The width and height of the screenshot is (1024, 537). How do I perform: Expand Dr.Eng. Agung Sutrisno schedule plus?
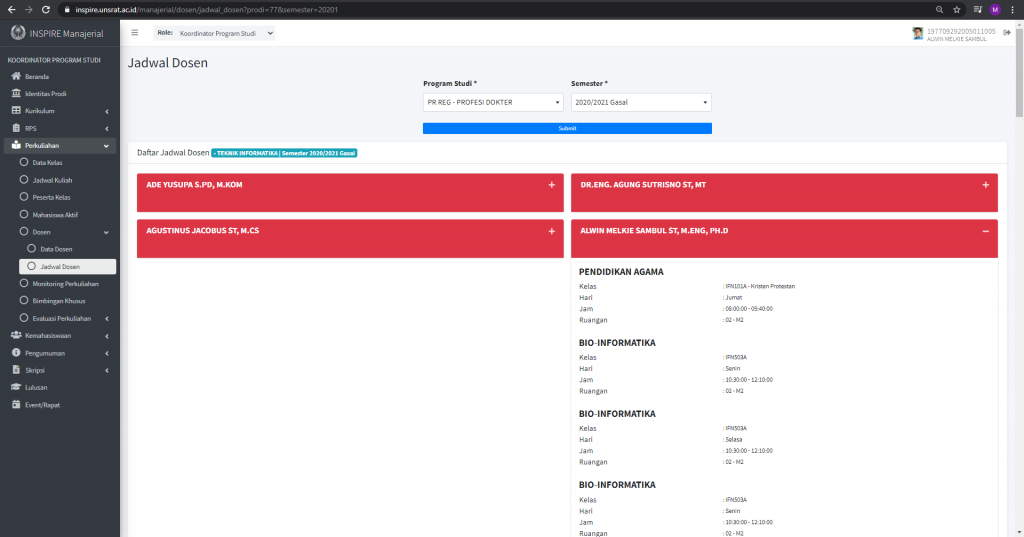pos(985,185)
